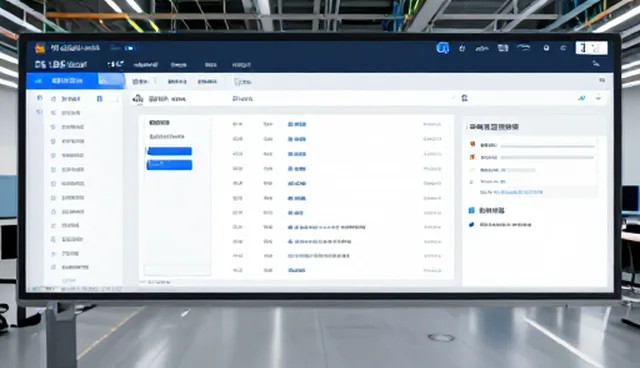Click the progress bar beside the red icon

click(x=547, y=146)
